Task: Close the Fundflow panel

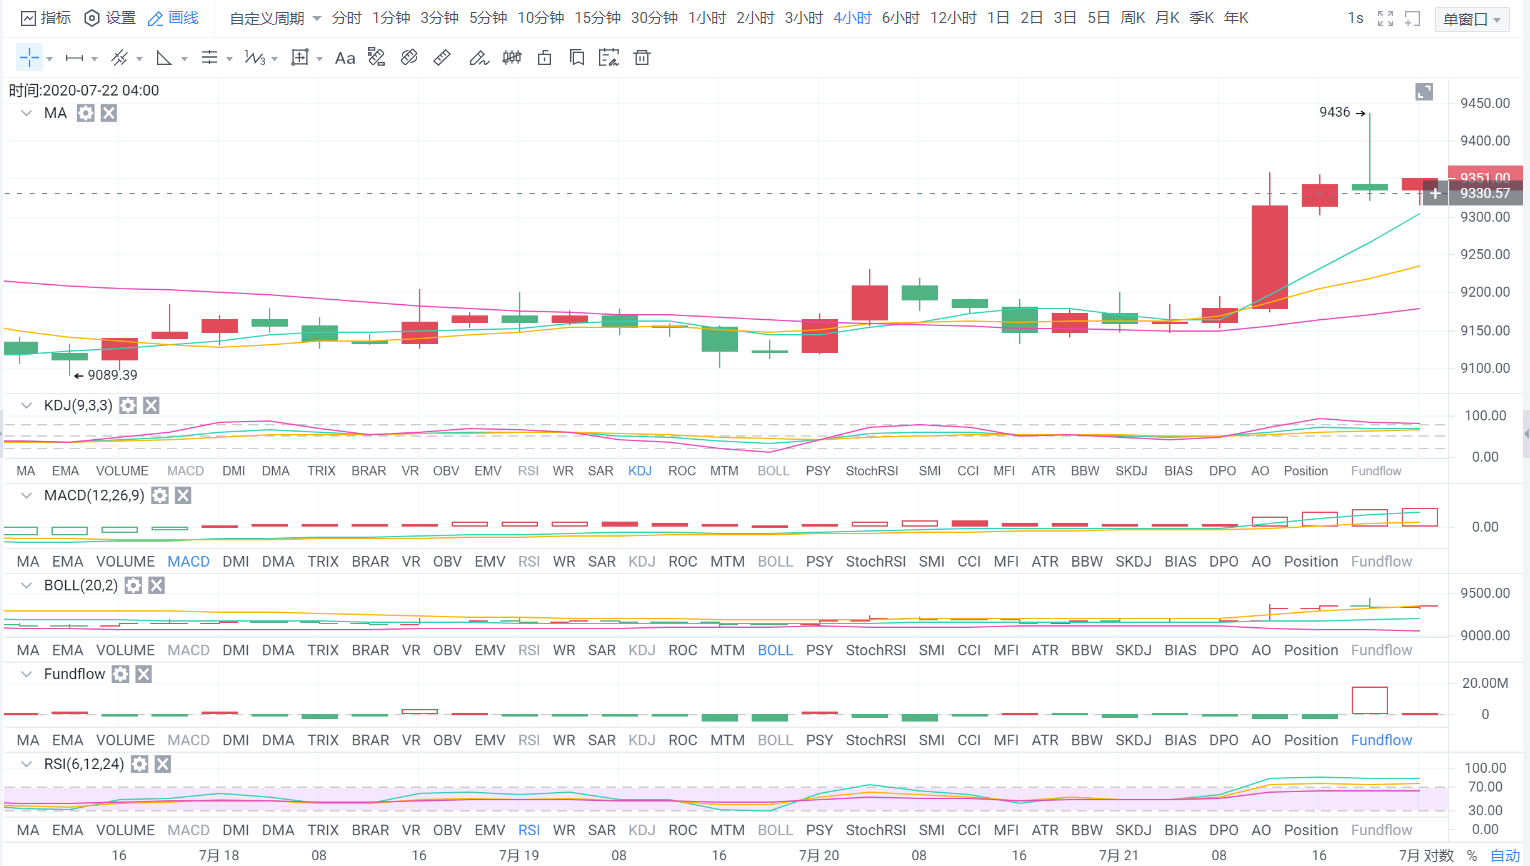Action: coord(144,674)
